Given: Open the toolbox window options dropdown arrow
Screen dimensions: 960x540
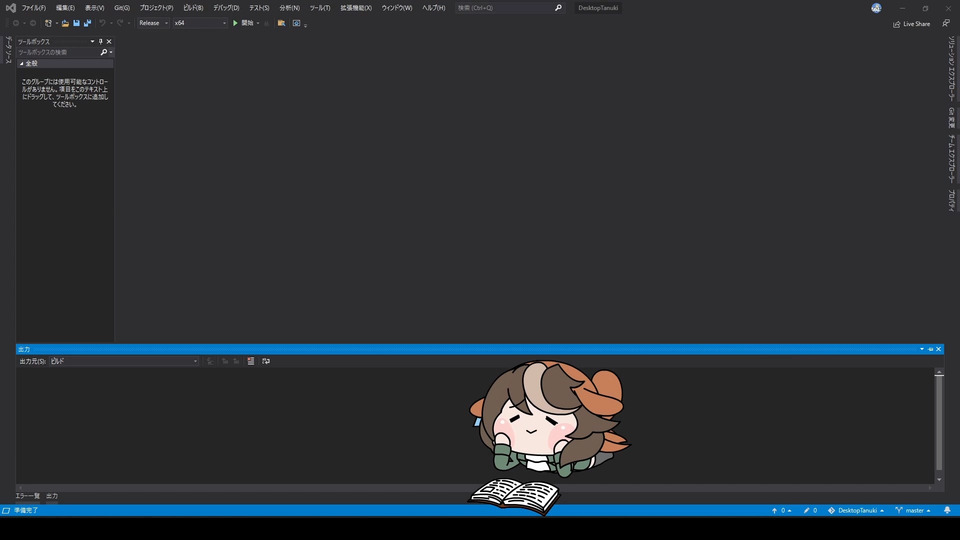Looking at the screenshot, I should point(92,42).
